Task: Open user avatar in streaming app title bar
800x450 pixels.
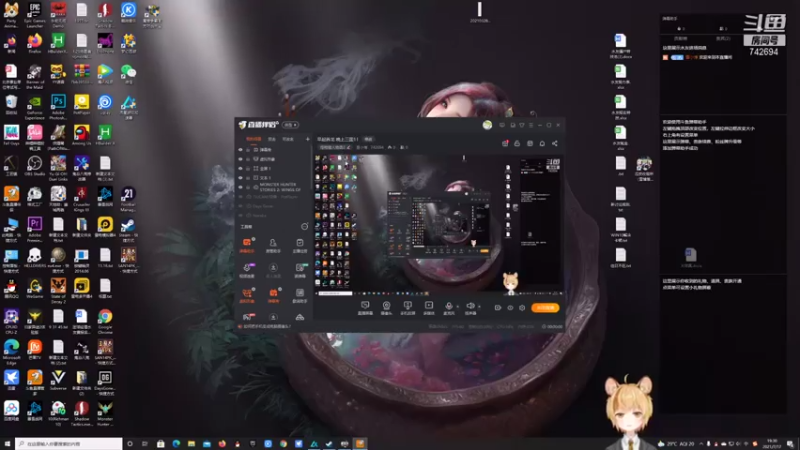Action: pos(487,125)
